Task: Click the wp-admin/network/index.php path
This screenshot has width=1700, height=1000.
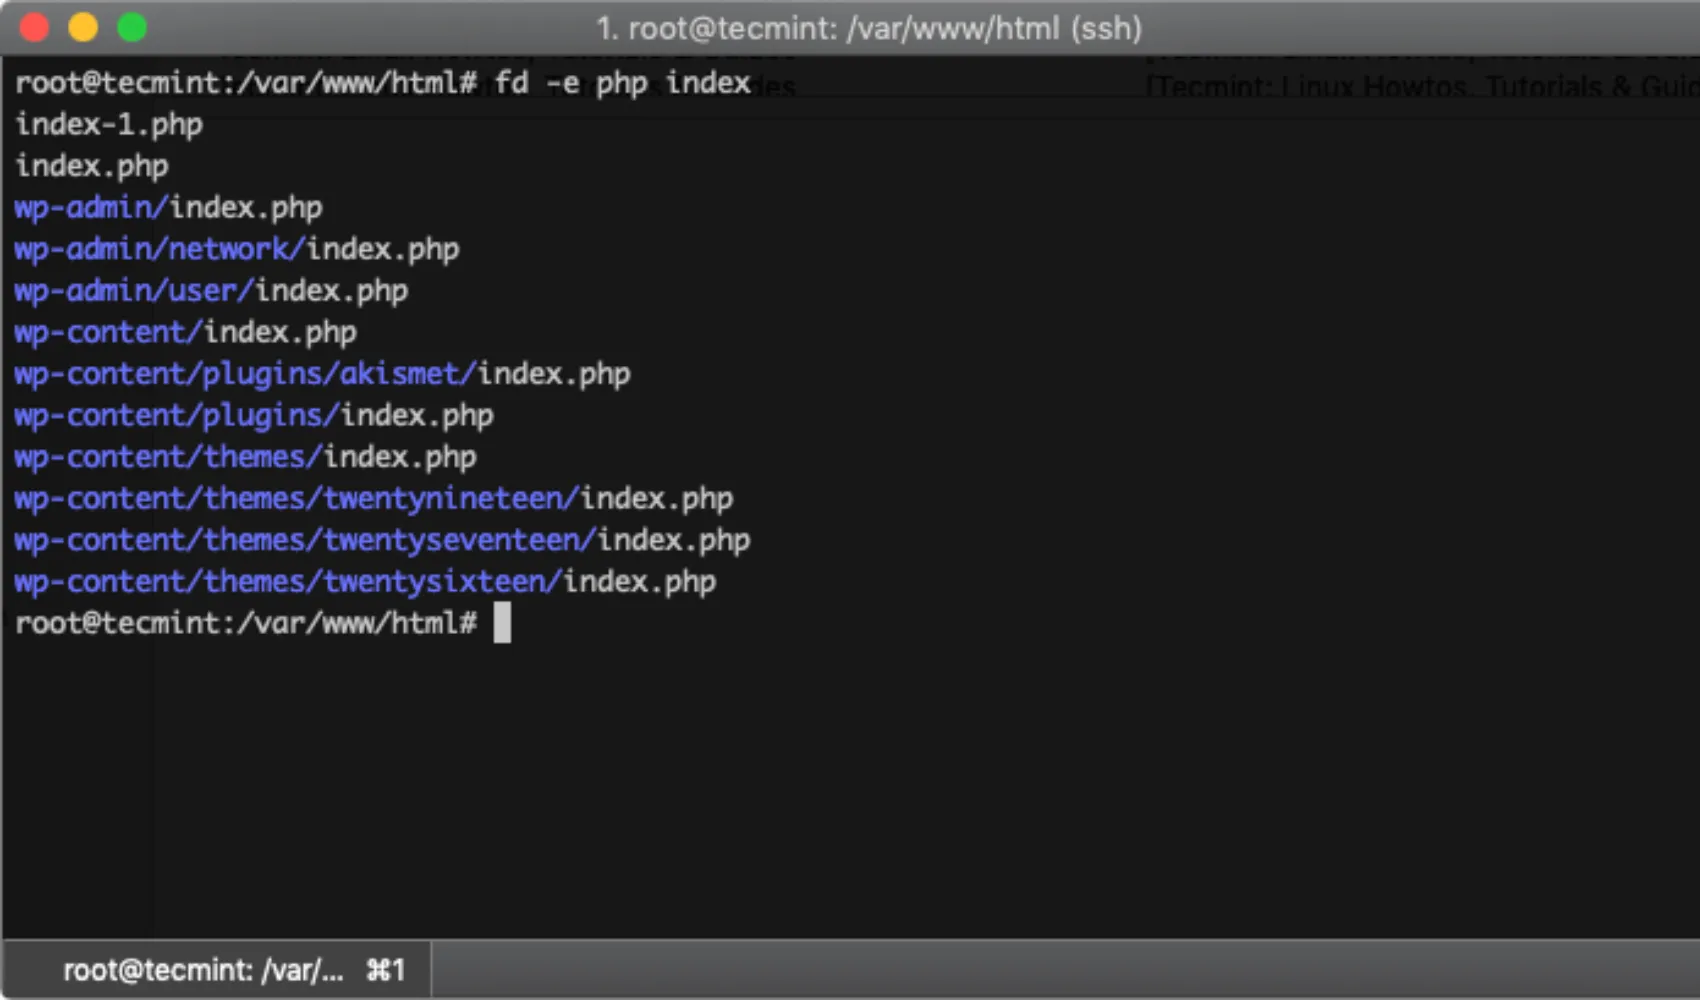Action: (236, 249)
